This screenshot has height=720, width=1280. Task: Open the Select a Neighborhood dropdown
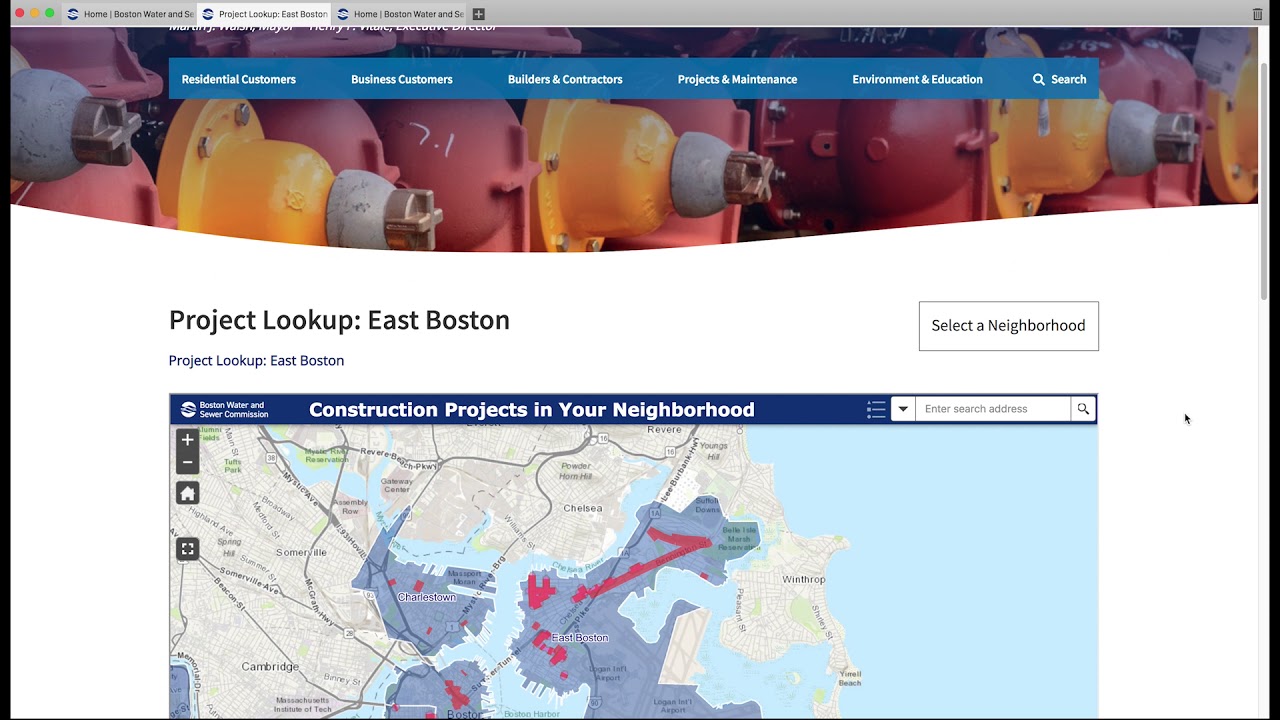pos(1008,326)
